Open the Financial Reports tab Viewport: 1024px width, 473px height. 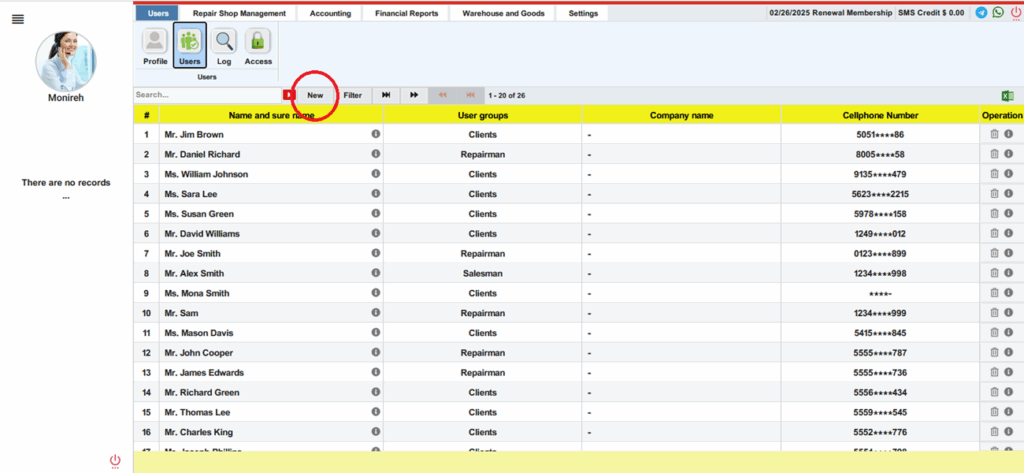point(406,13)
